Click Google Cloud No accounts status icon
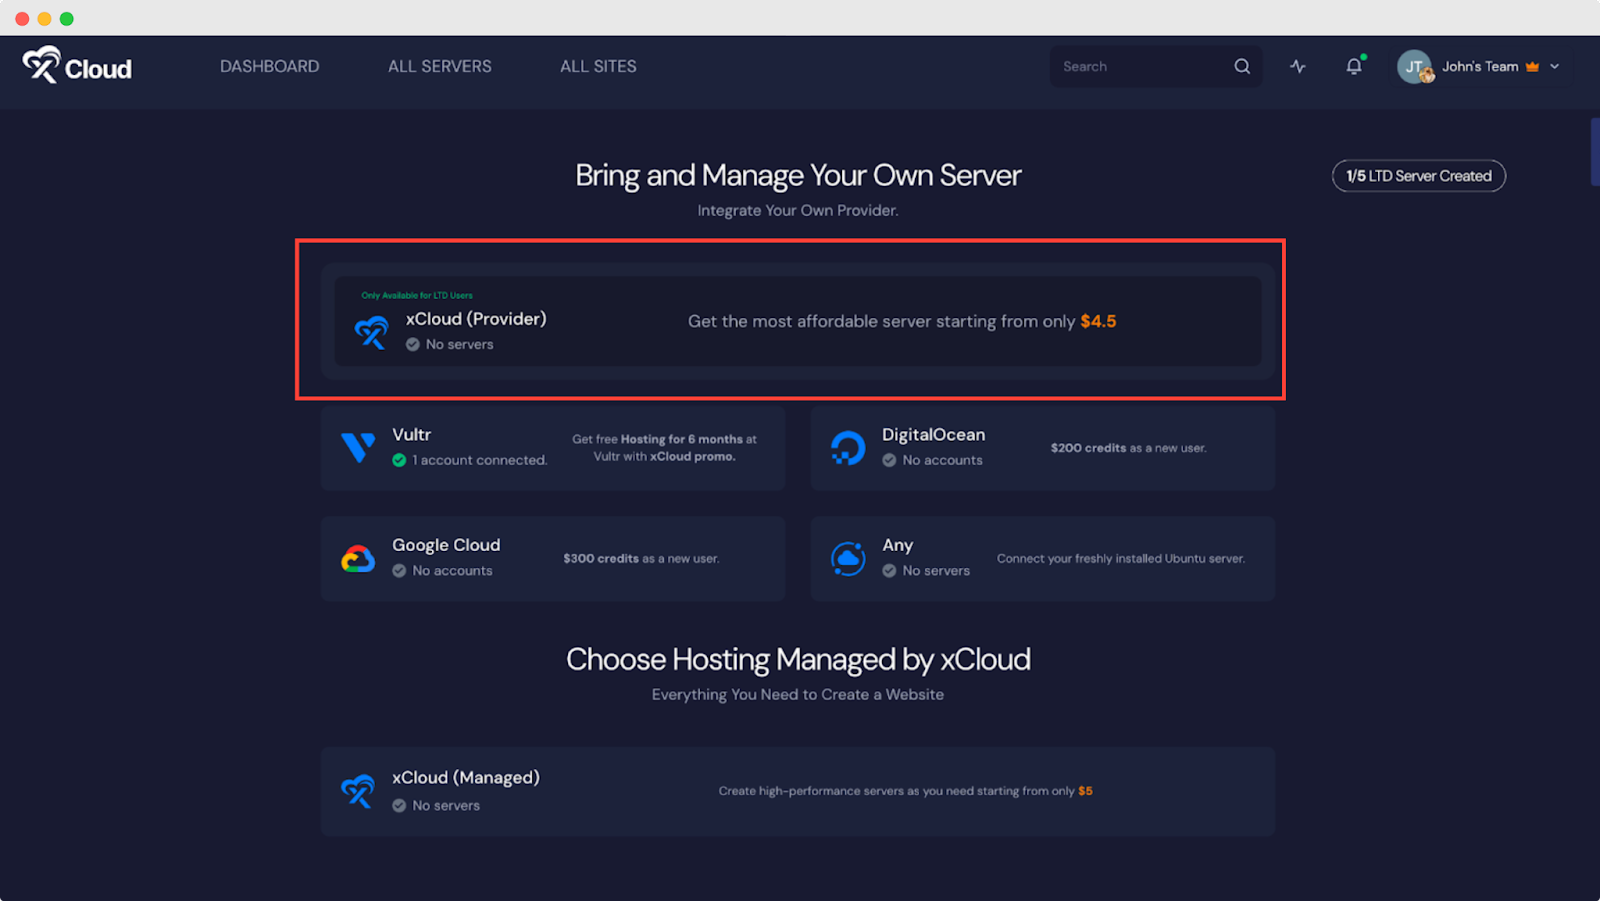Image resolution: width=1600 pixels, height=901 pixels. 399,571
